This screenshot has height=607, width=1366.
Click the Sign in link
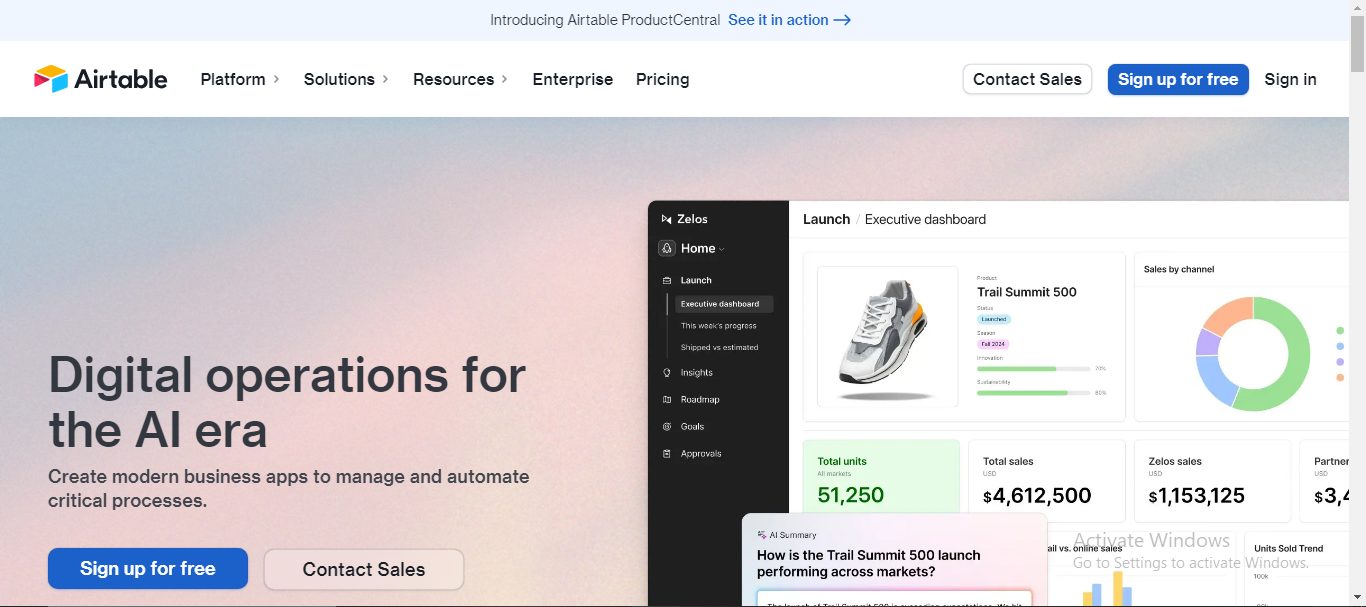tap(1290, 79)
